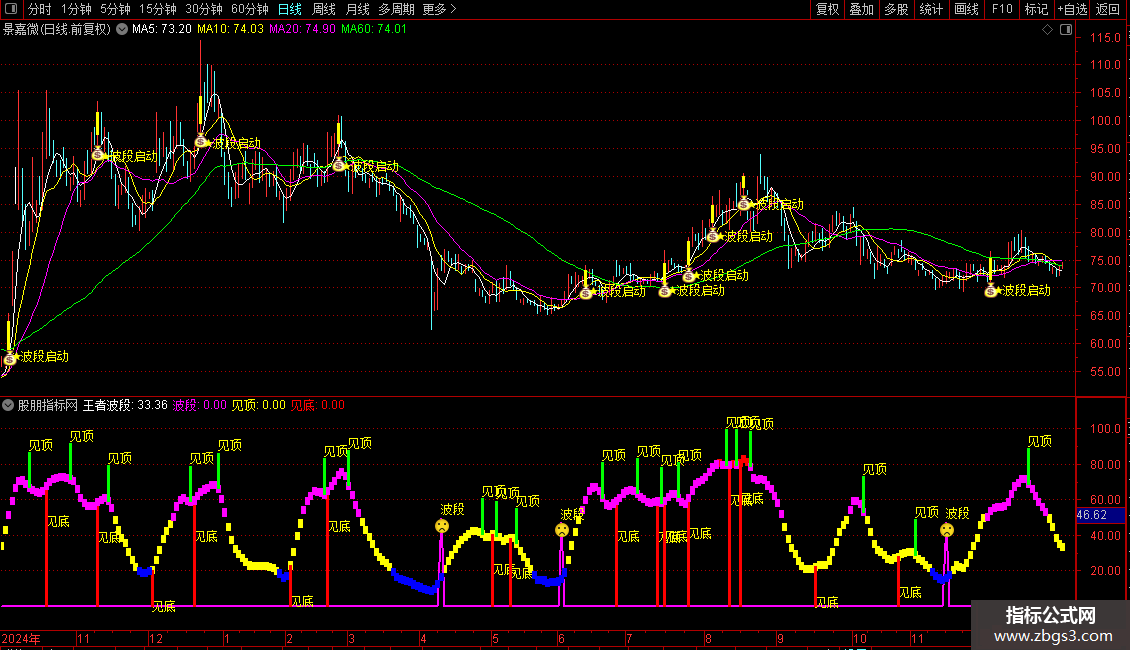Toggle the right side panel icon

(x=1065, y=30)
